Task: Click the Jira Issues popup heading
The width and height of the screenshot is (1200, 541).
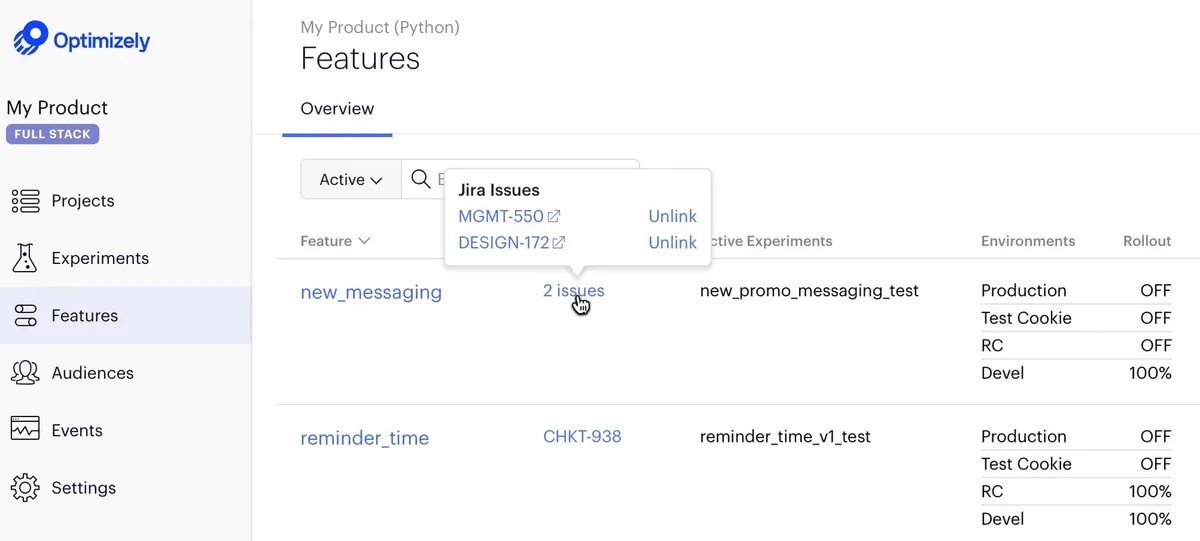Action: (499, 190)
